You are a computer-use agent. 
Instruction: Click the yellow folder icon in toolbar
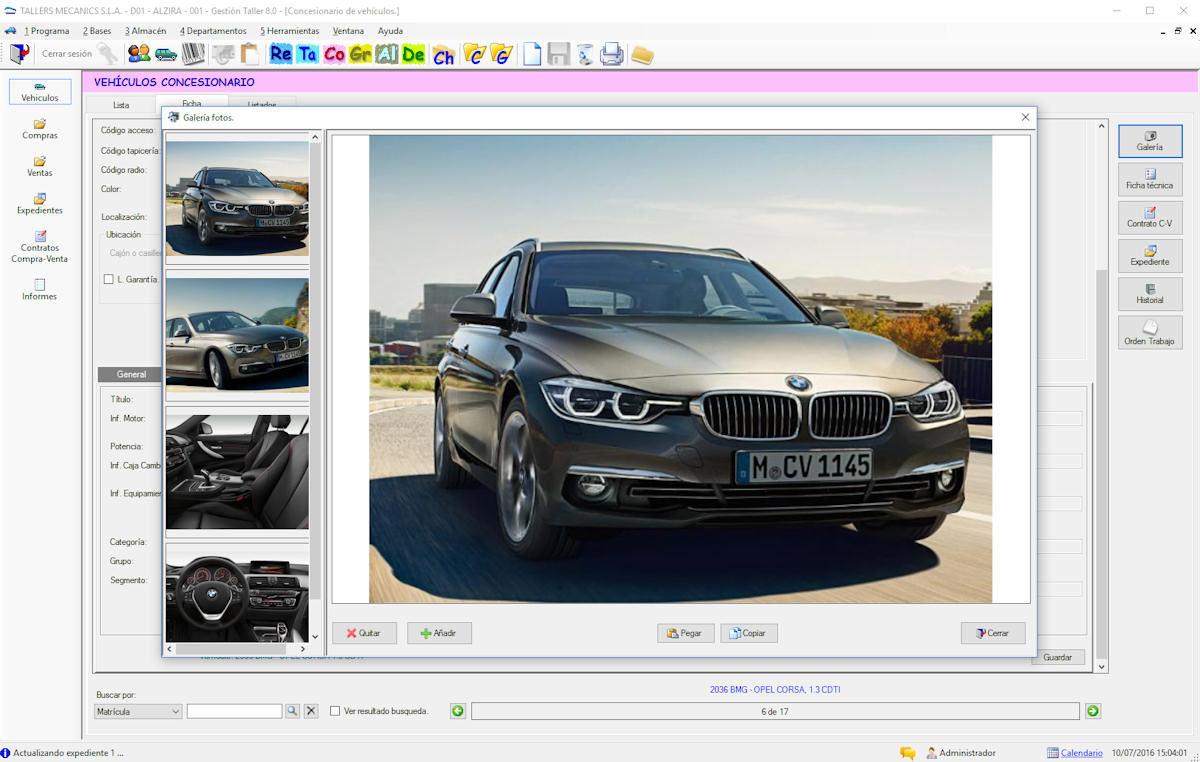point(642,54)
